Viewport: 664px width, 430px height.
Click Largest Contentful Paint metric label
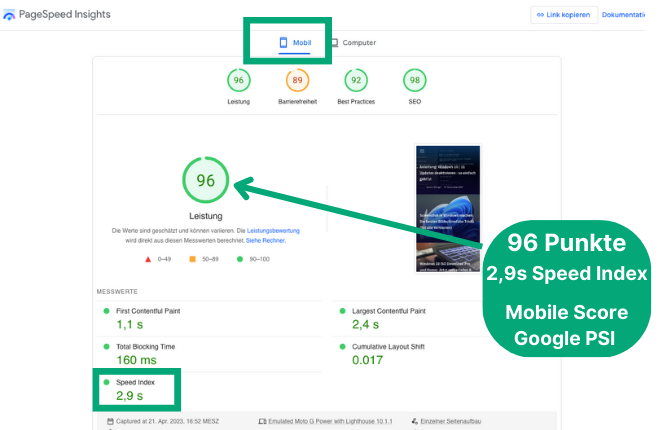tap(389, 311)
